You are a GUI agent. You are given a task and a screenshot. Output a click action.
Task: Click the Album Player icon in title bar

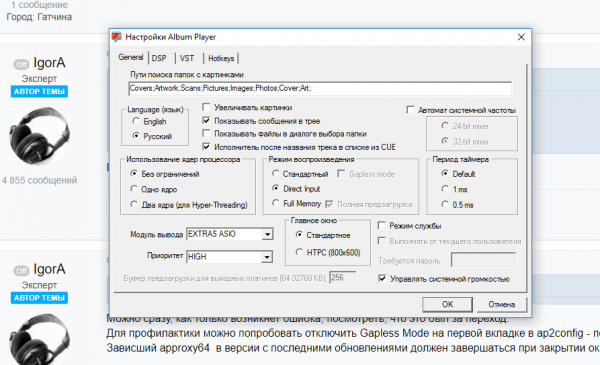(x=117, y=37)
